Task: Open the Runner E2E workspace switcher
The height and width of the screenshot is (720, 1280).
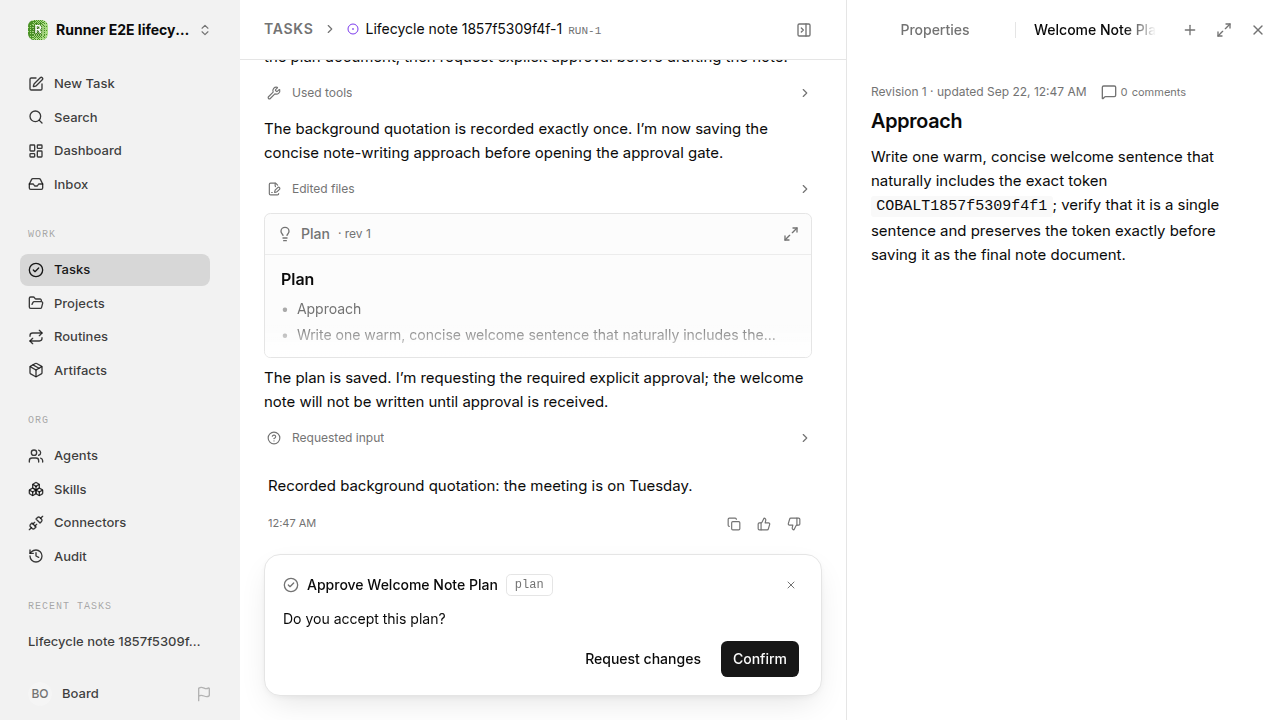Action: [120, 30]
